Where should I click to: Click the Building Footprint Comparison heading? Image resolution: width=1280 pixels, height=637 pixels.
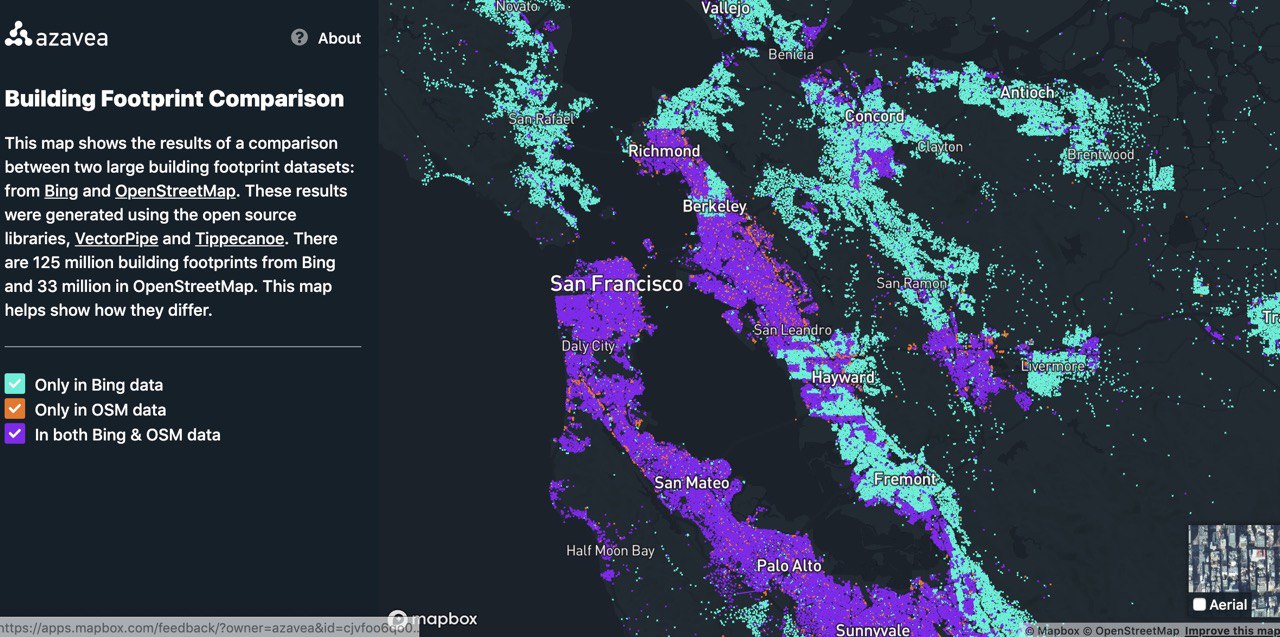175,99
